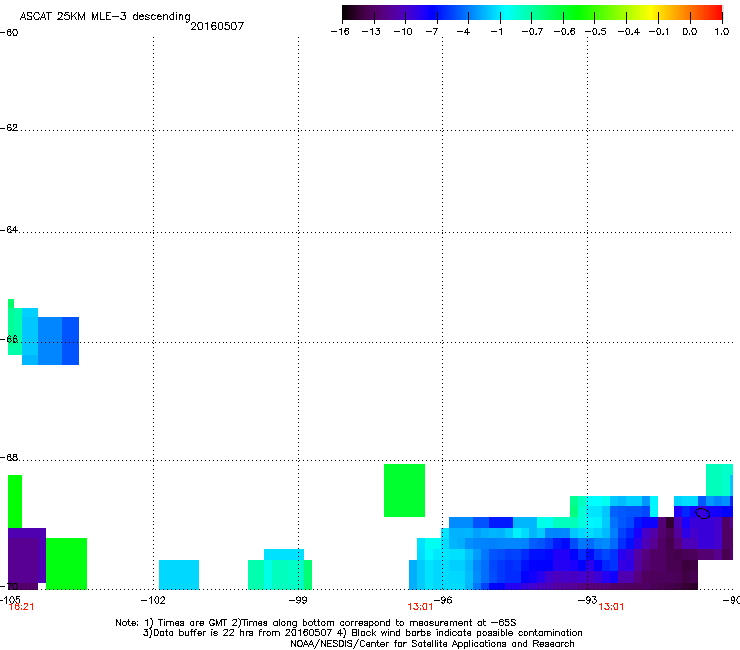The width and height of the screenshot is (740, 650).
Task: Click the '-96' longitude axis label
Action: [443, 600]
